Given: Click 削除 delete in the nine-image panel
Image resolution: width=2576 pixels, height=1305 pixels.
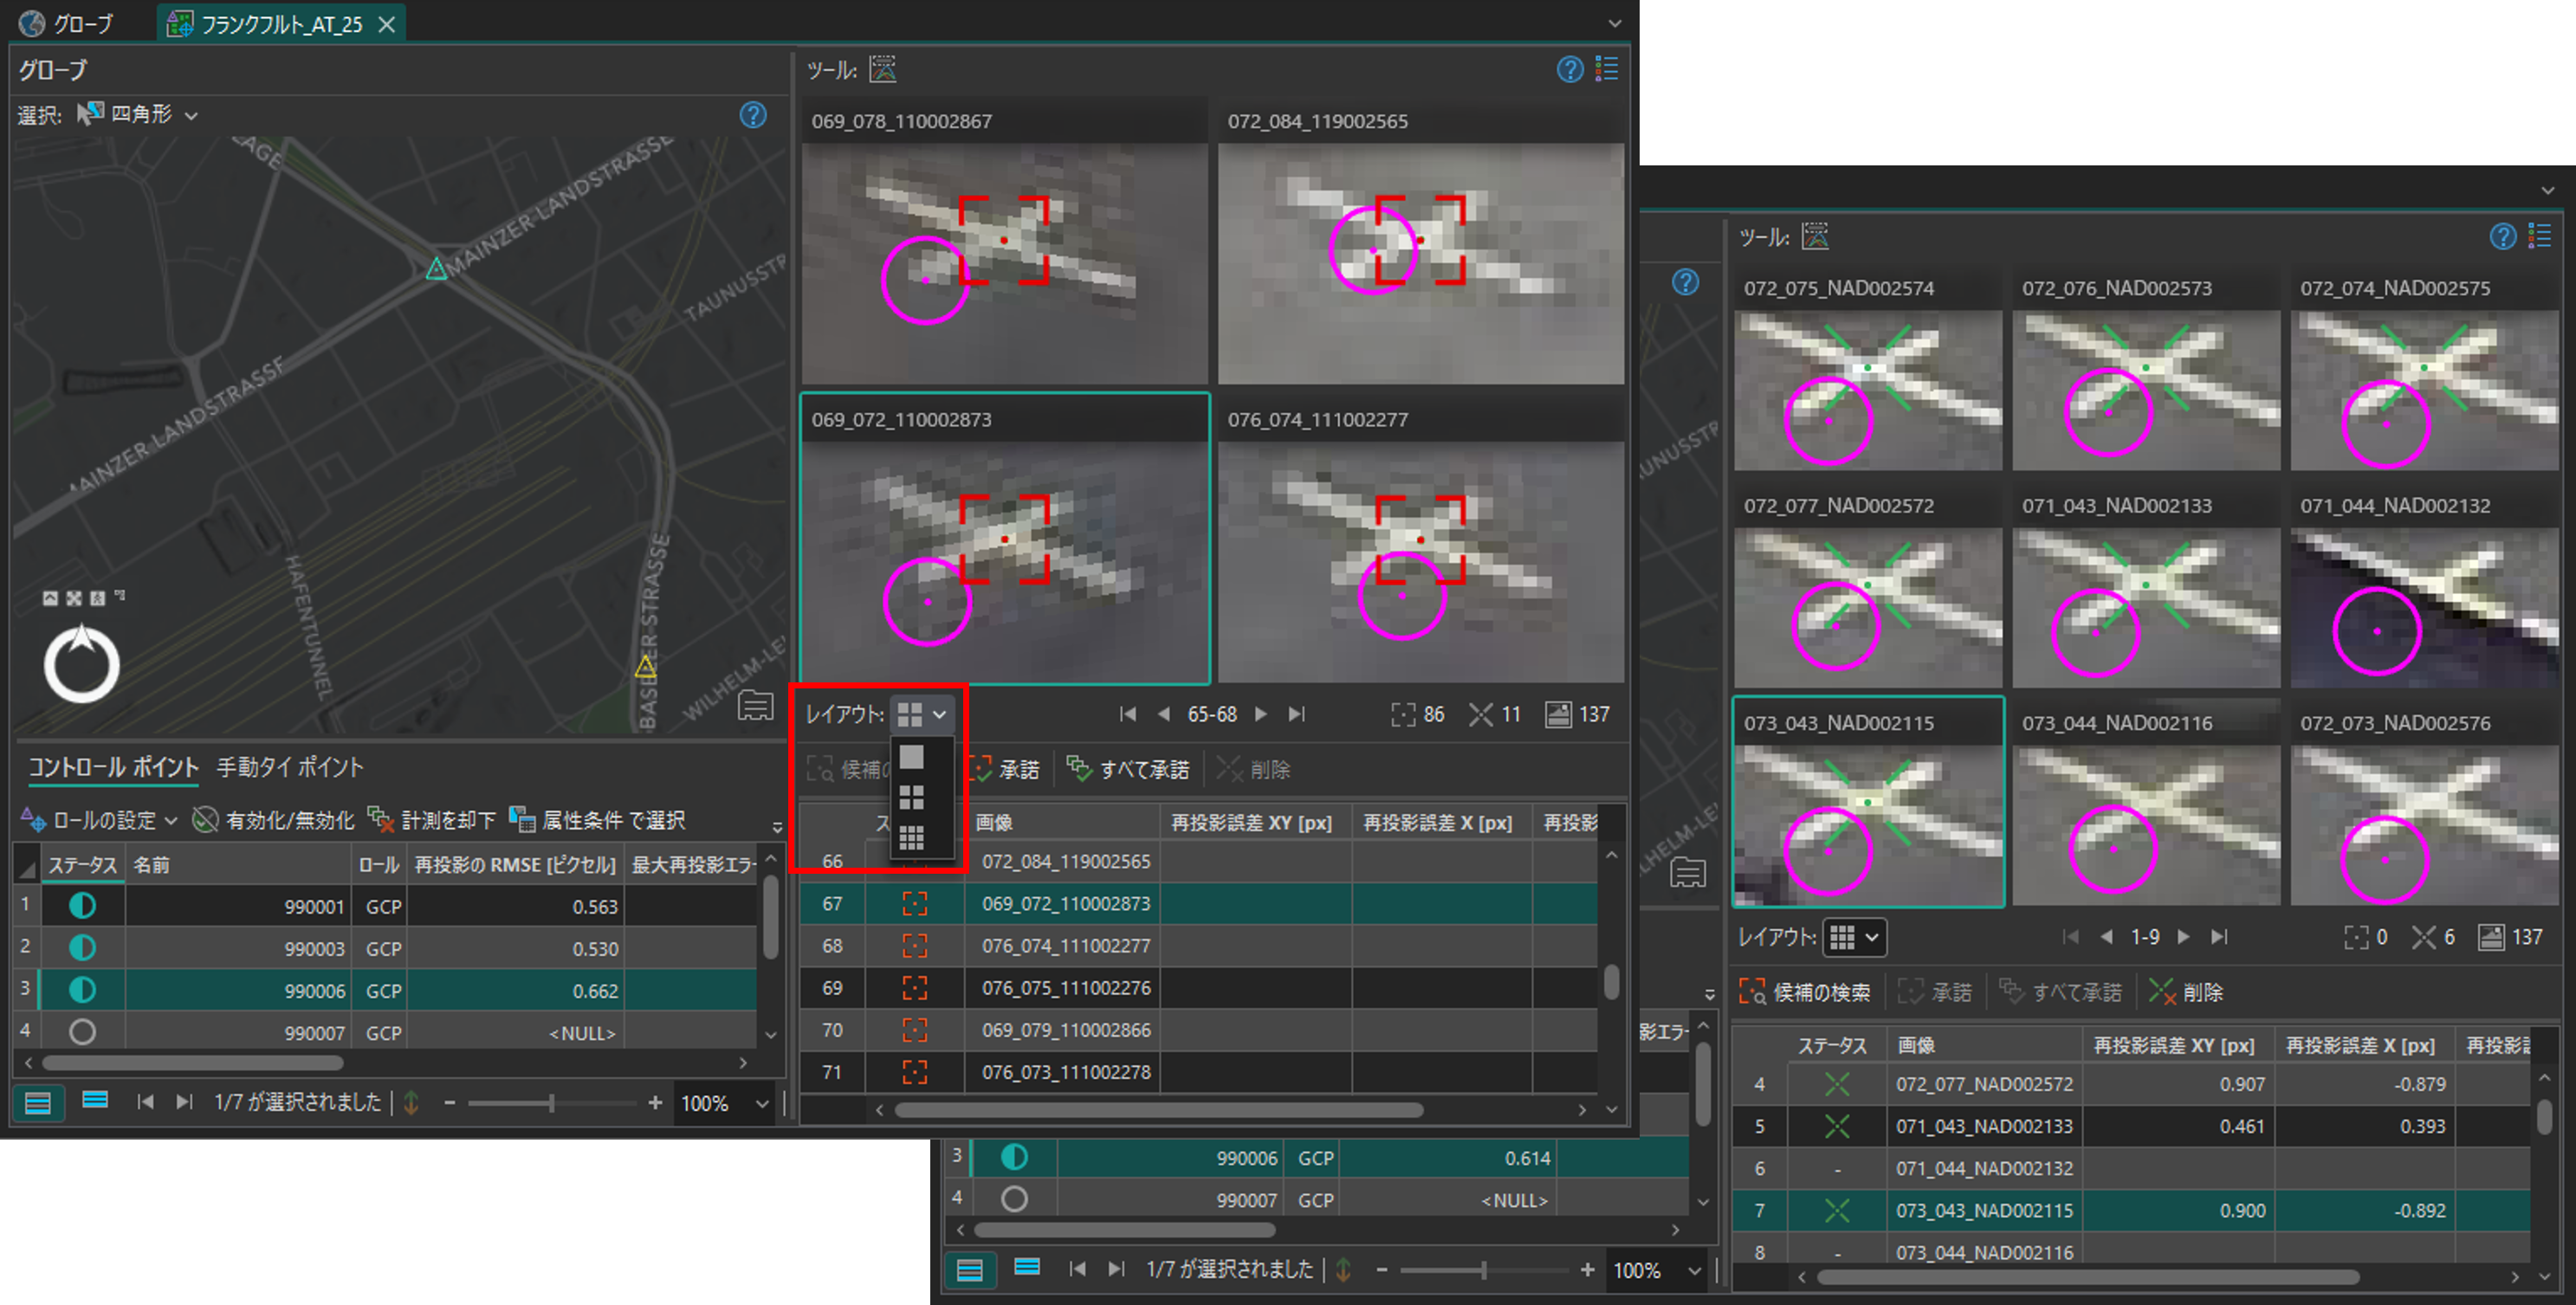Looking at the screenshot, I should (2185, 992).
